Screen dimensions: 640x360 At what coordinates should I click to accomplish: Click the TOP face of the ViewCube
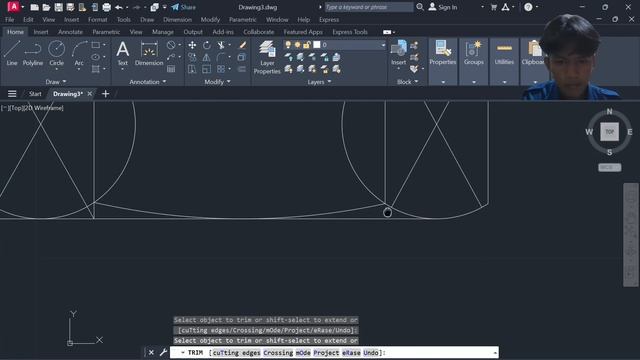coord(609,132)
